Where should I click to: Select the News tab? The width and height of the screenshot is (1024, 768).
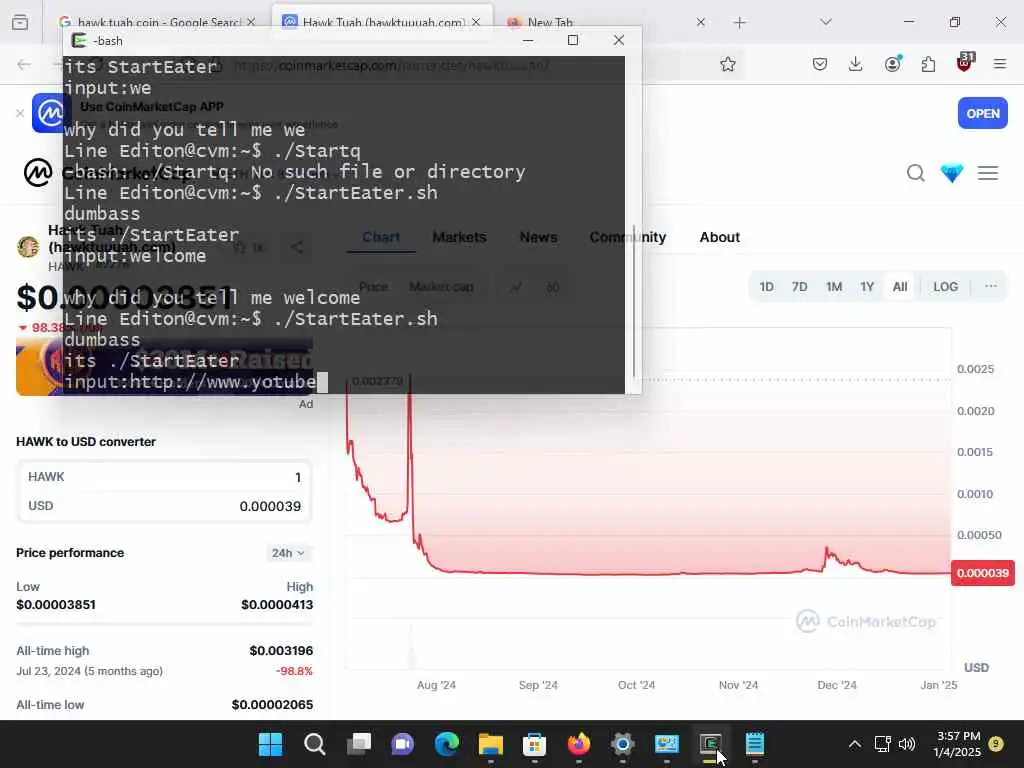coord(538,237)
